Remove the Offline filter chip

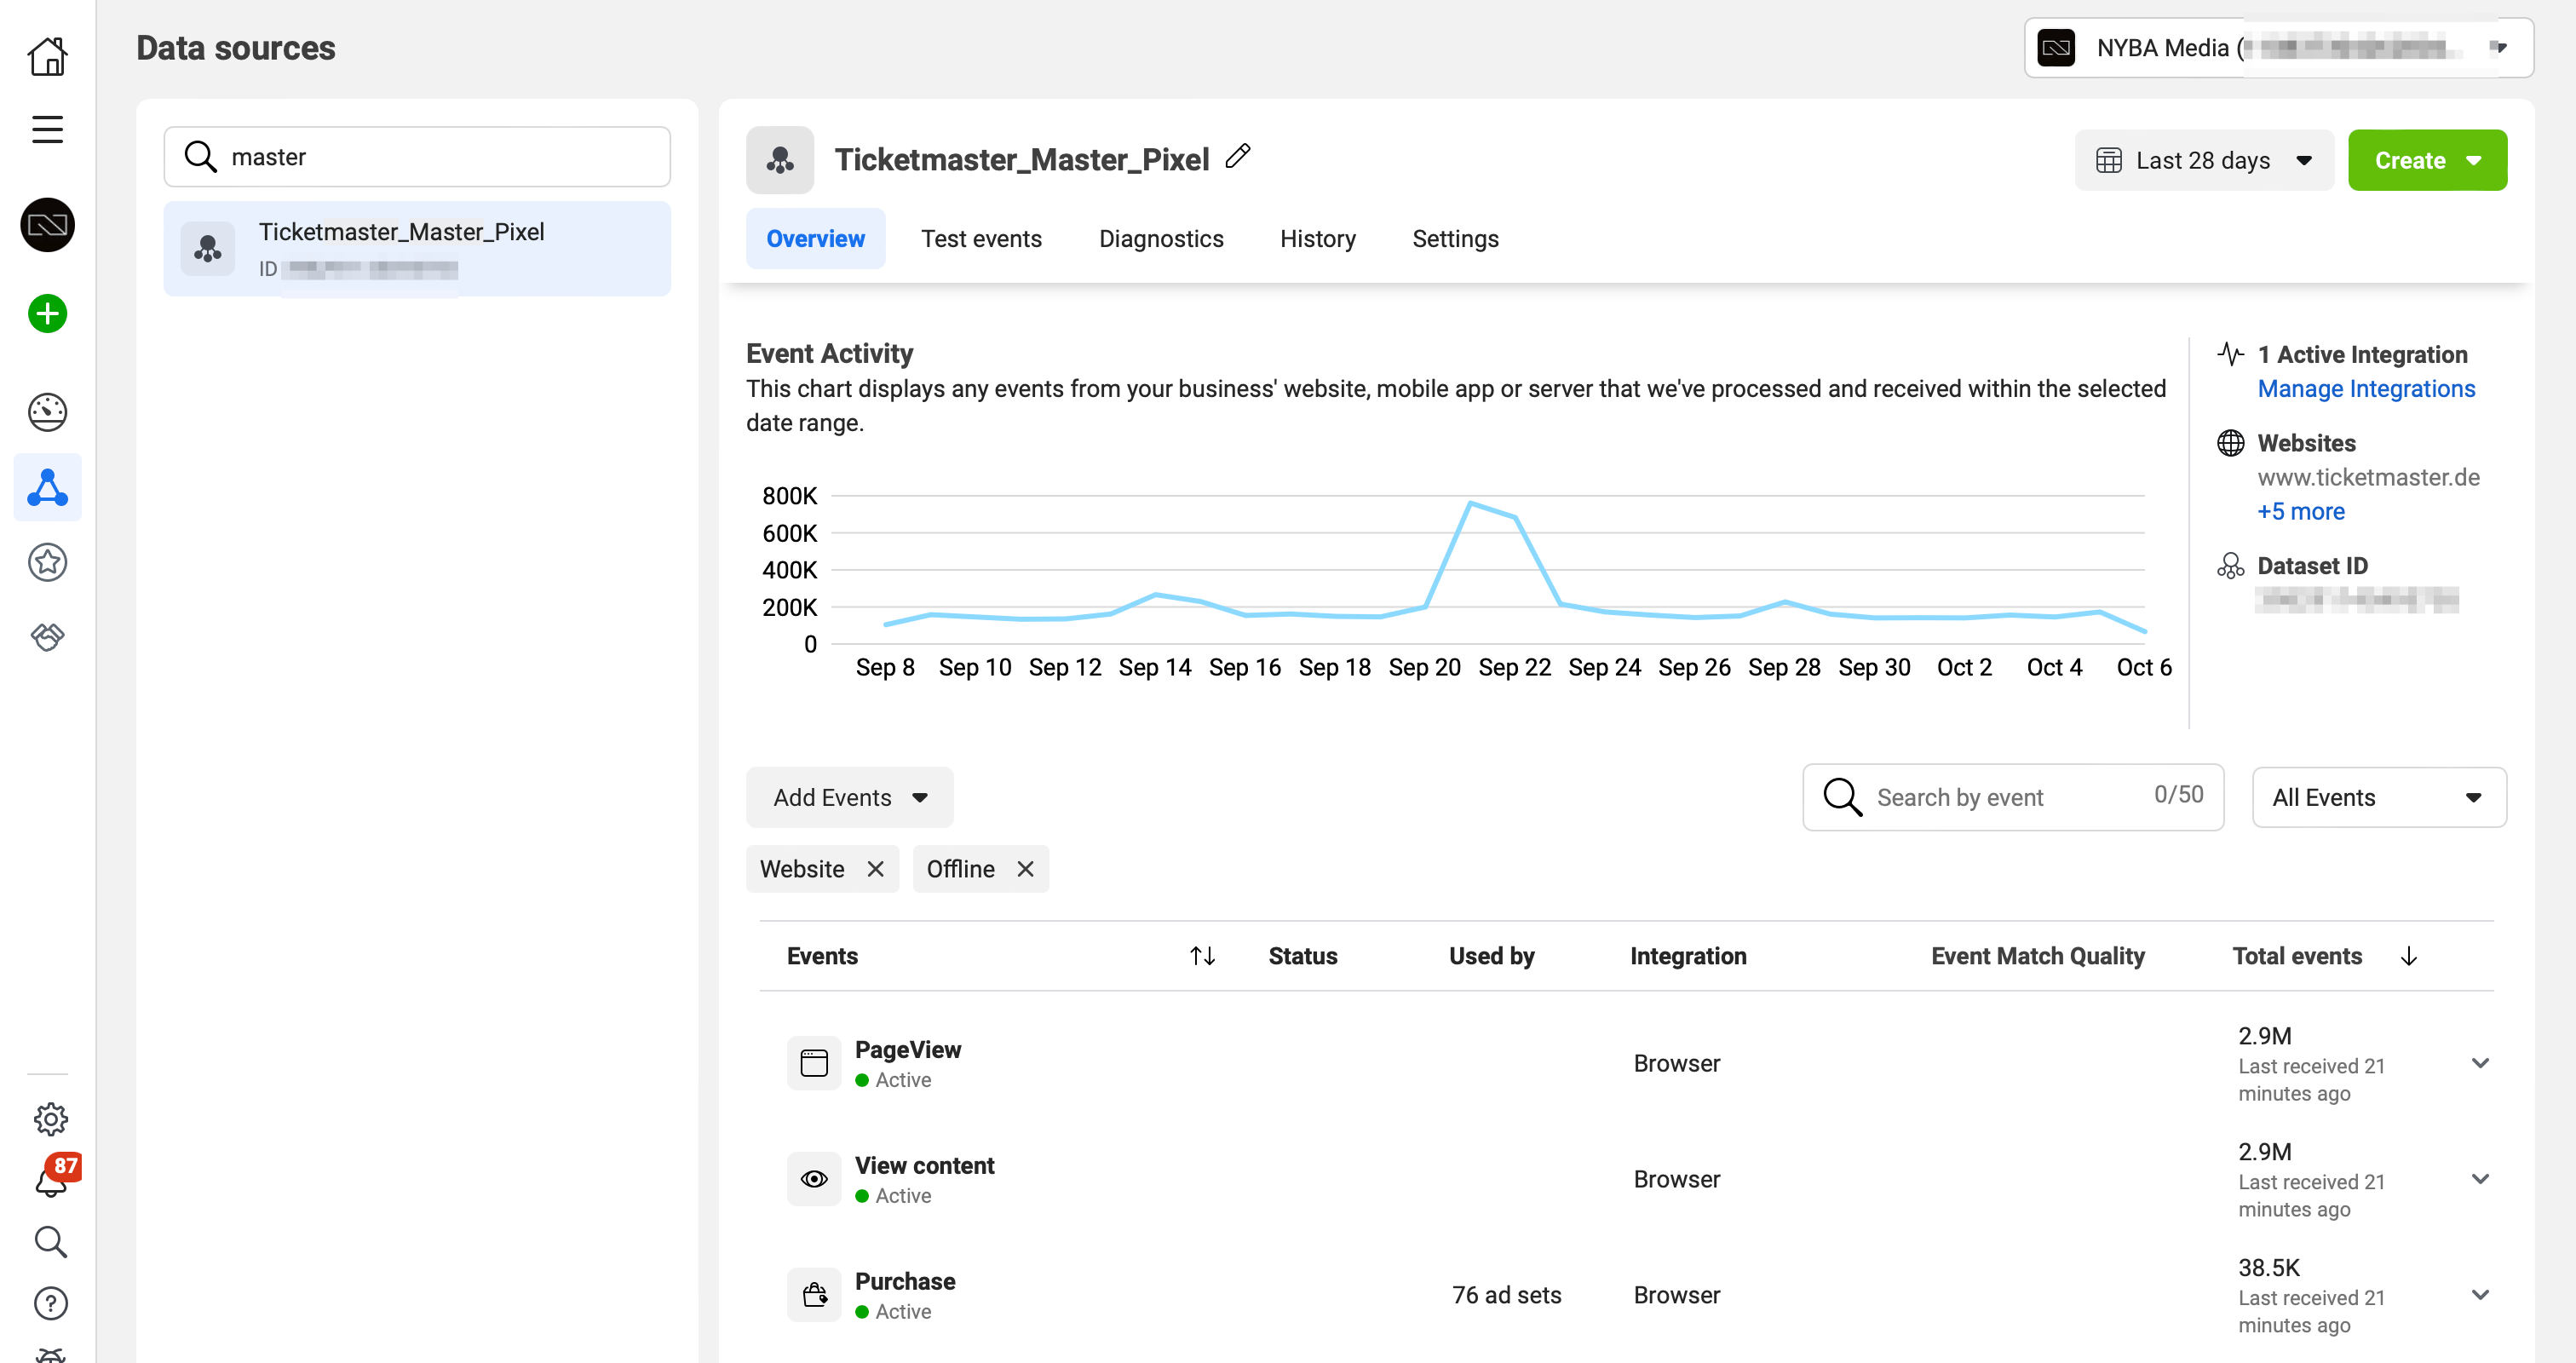pos(1025,868)
